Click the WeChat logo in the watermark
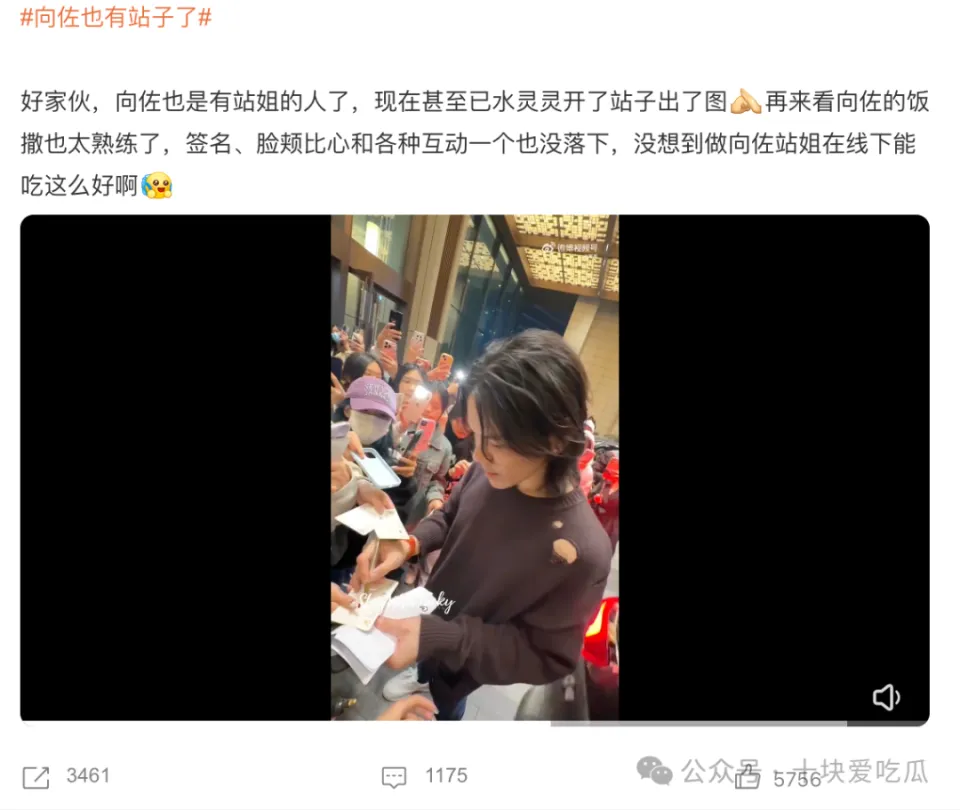The height and width of the screenshot is (810, 960). pos(654,771)
